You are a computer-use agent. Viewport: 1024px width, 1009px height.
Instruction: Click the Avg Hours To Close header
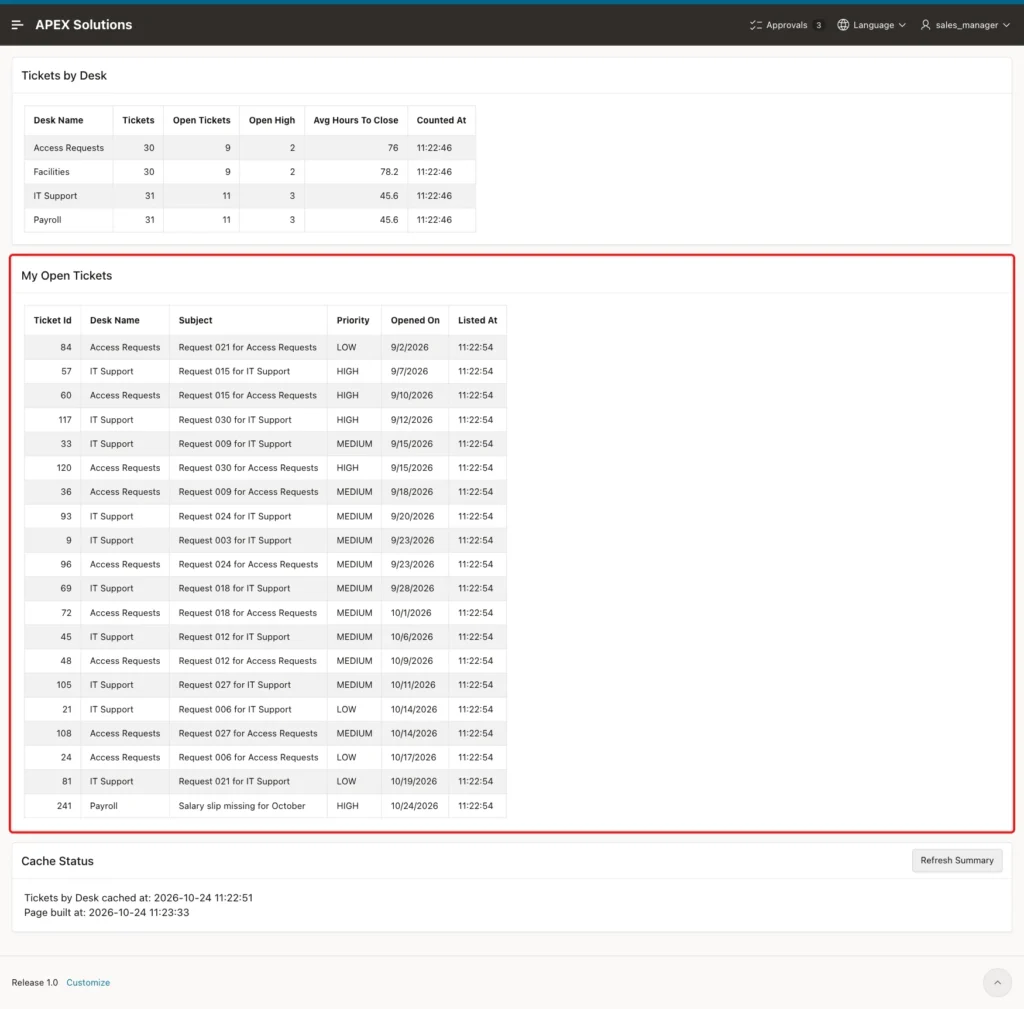point(356,120)
